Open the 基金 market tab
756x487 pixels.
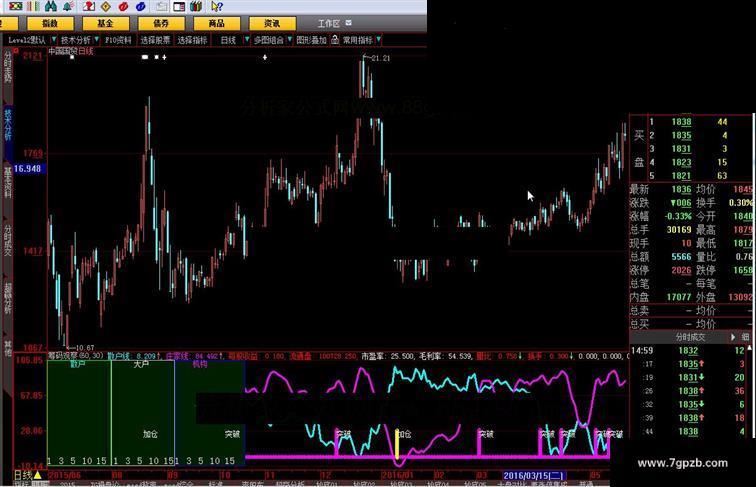coord(106,23)
